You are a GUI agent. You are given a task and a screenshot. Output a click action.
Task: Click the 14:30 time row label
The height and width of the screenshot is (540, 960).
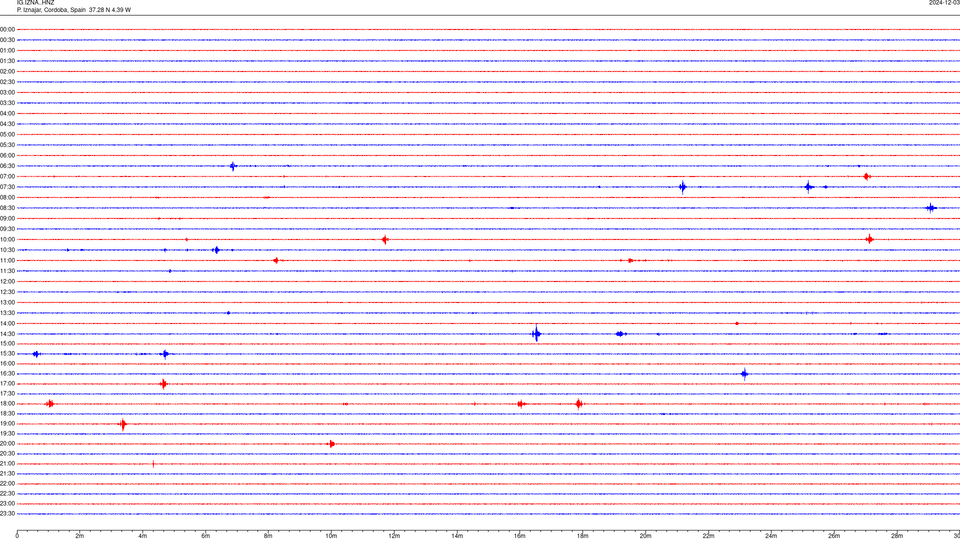pyautogui.click(x=7, y=334)
